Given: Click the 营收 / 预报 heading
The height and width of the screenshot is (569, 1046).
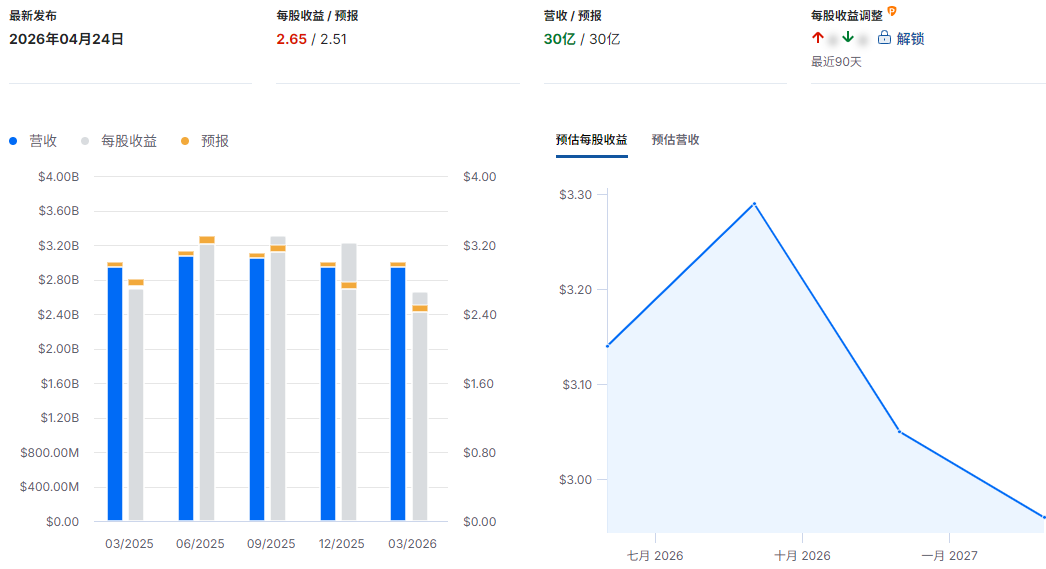Looking at the screenshot, I should click(572, 15).
